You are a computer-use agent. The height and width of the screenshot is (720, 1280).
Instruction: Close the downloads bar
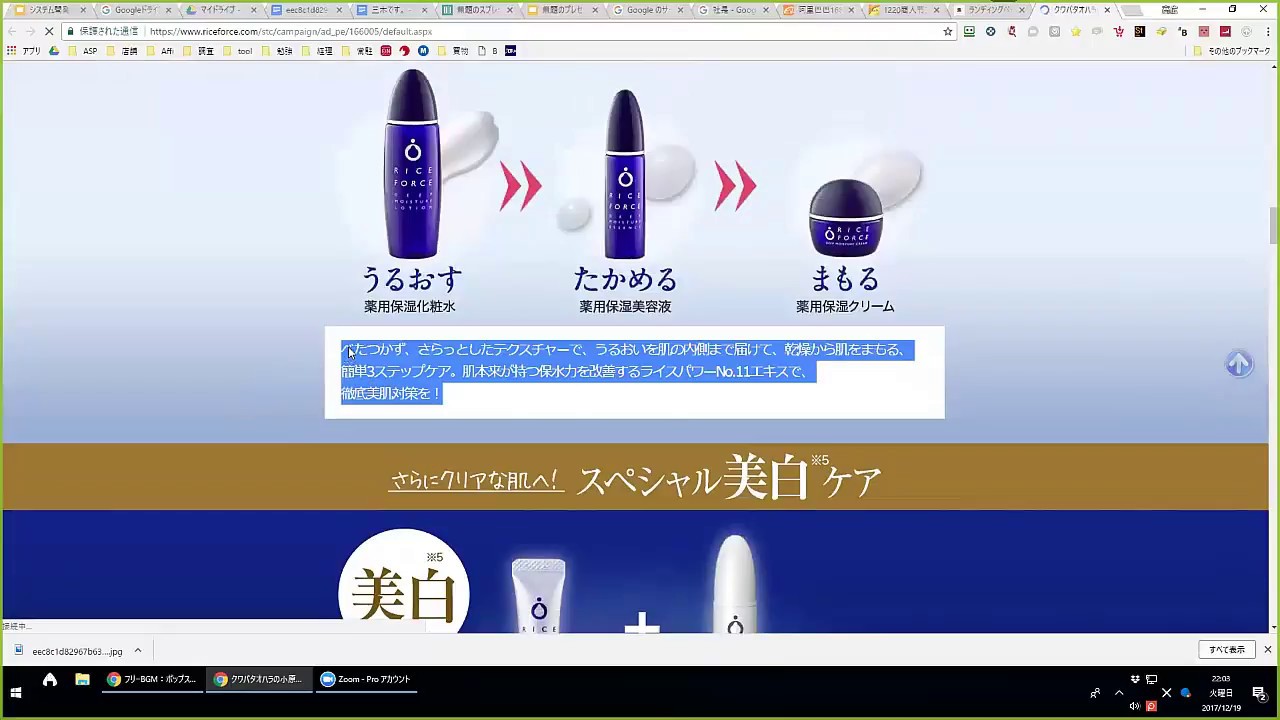(x=1267, y=650)
